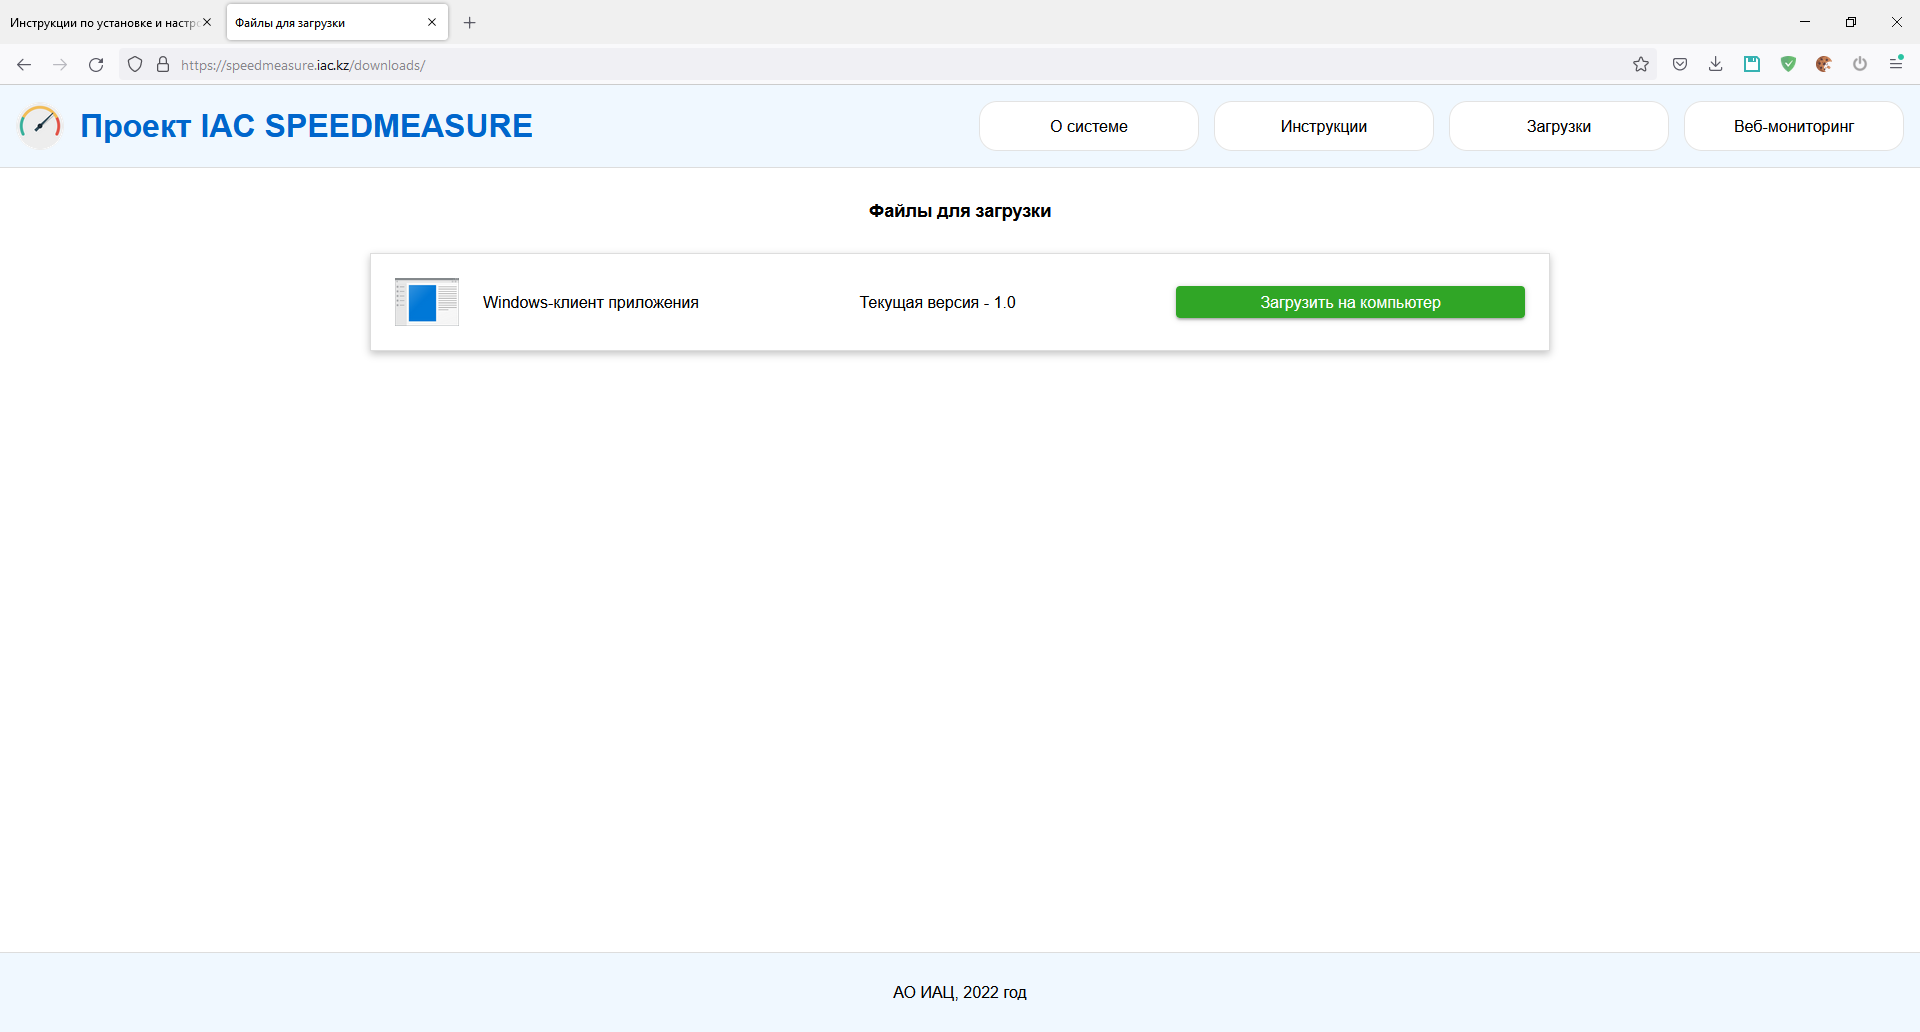The image size is (1920, 1032).
Task: Click the Проект IAC SPEEDMEASURE title
Action: pos(306,126)
